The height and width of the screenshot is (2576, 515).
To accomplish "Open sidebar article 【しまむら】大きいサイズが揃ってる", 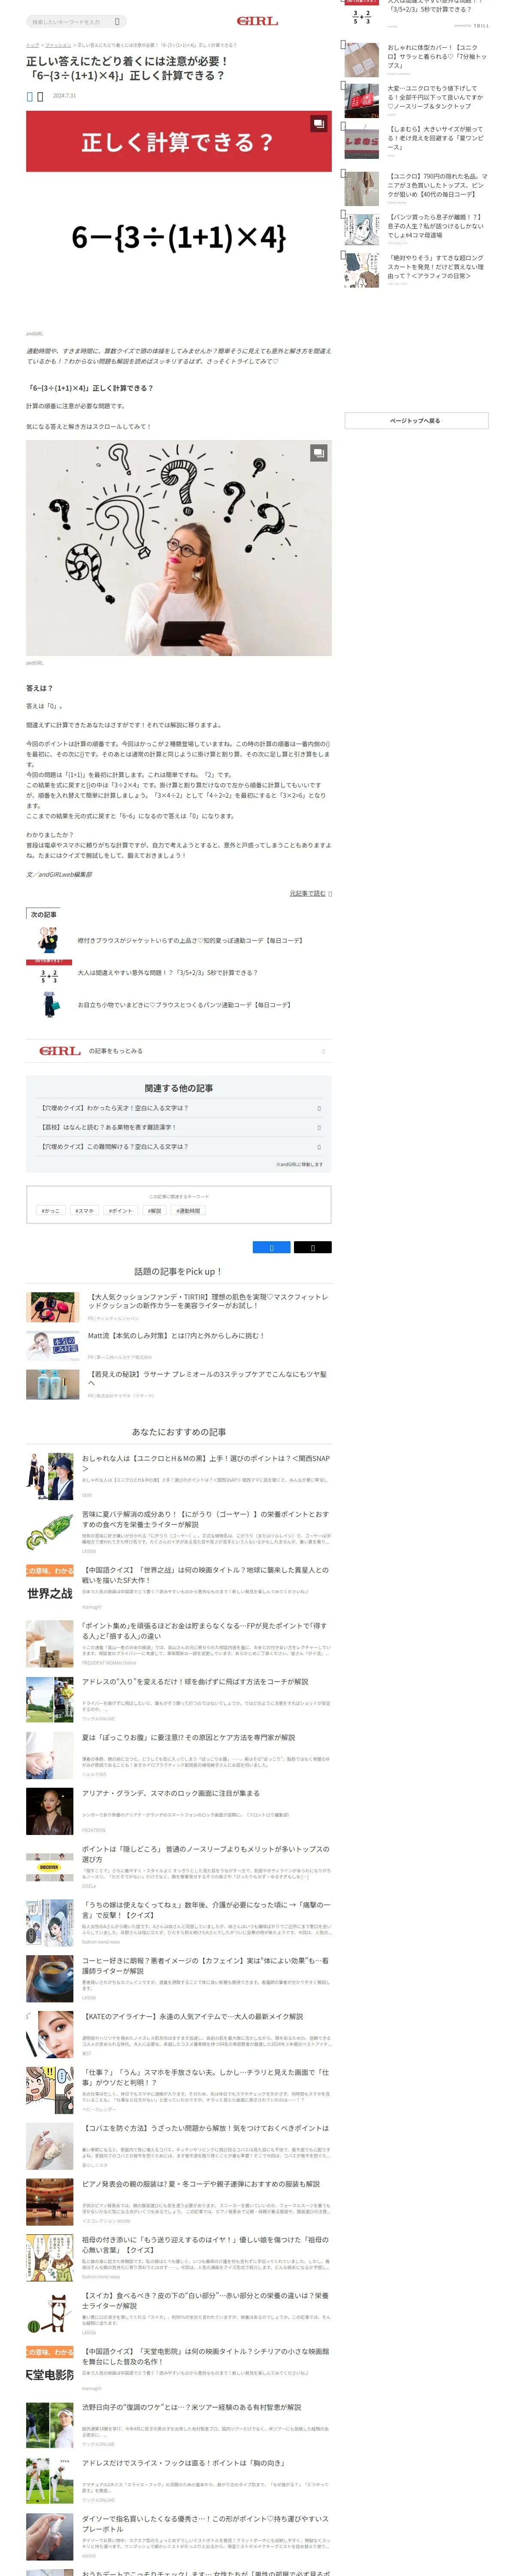I will [437, 138].
